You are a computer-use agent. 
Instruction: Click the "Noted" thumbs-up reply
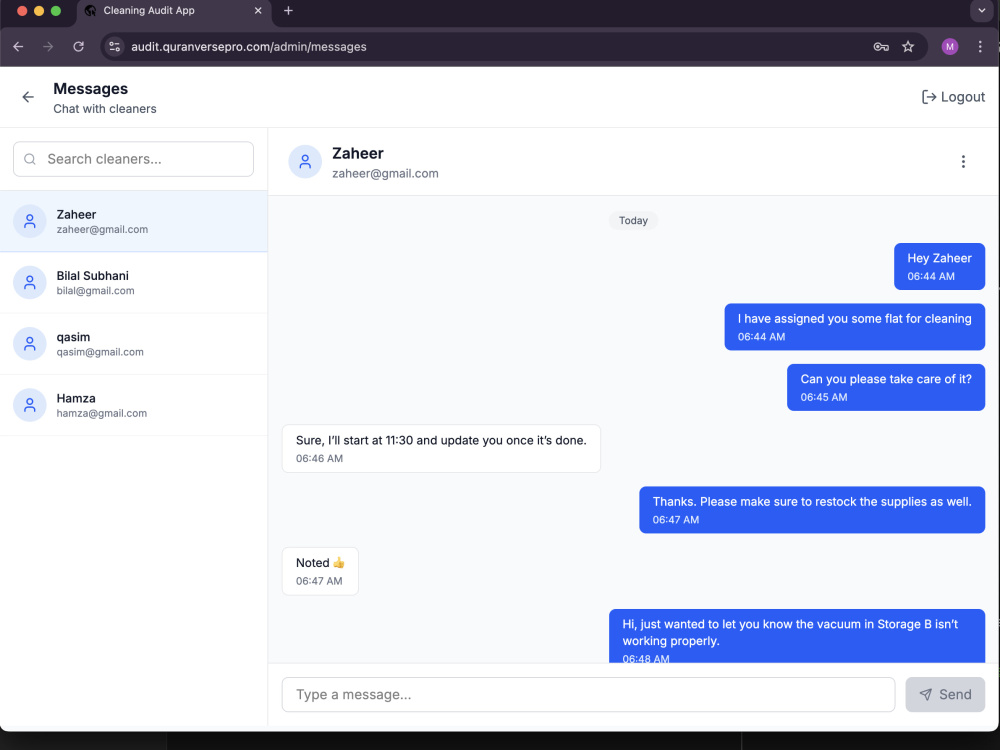(x=320, y=571)
